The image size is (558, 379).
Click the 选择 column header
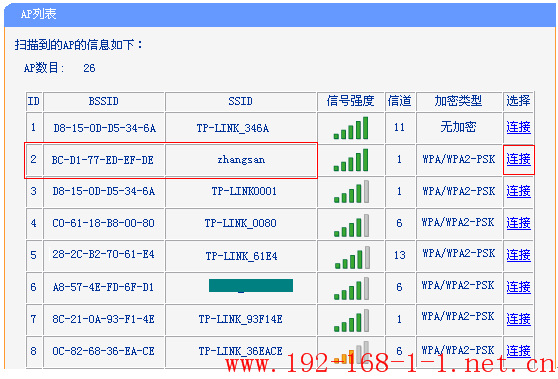point(518,101)
